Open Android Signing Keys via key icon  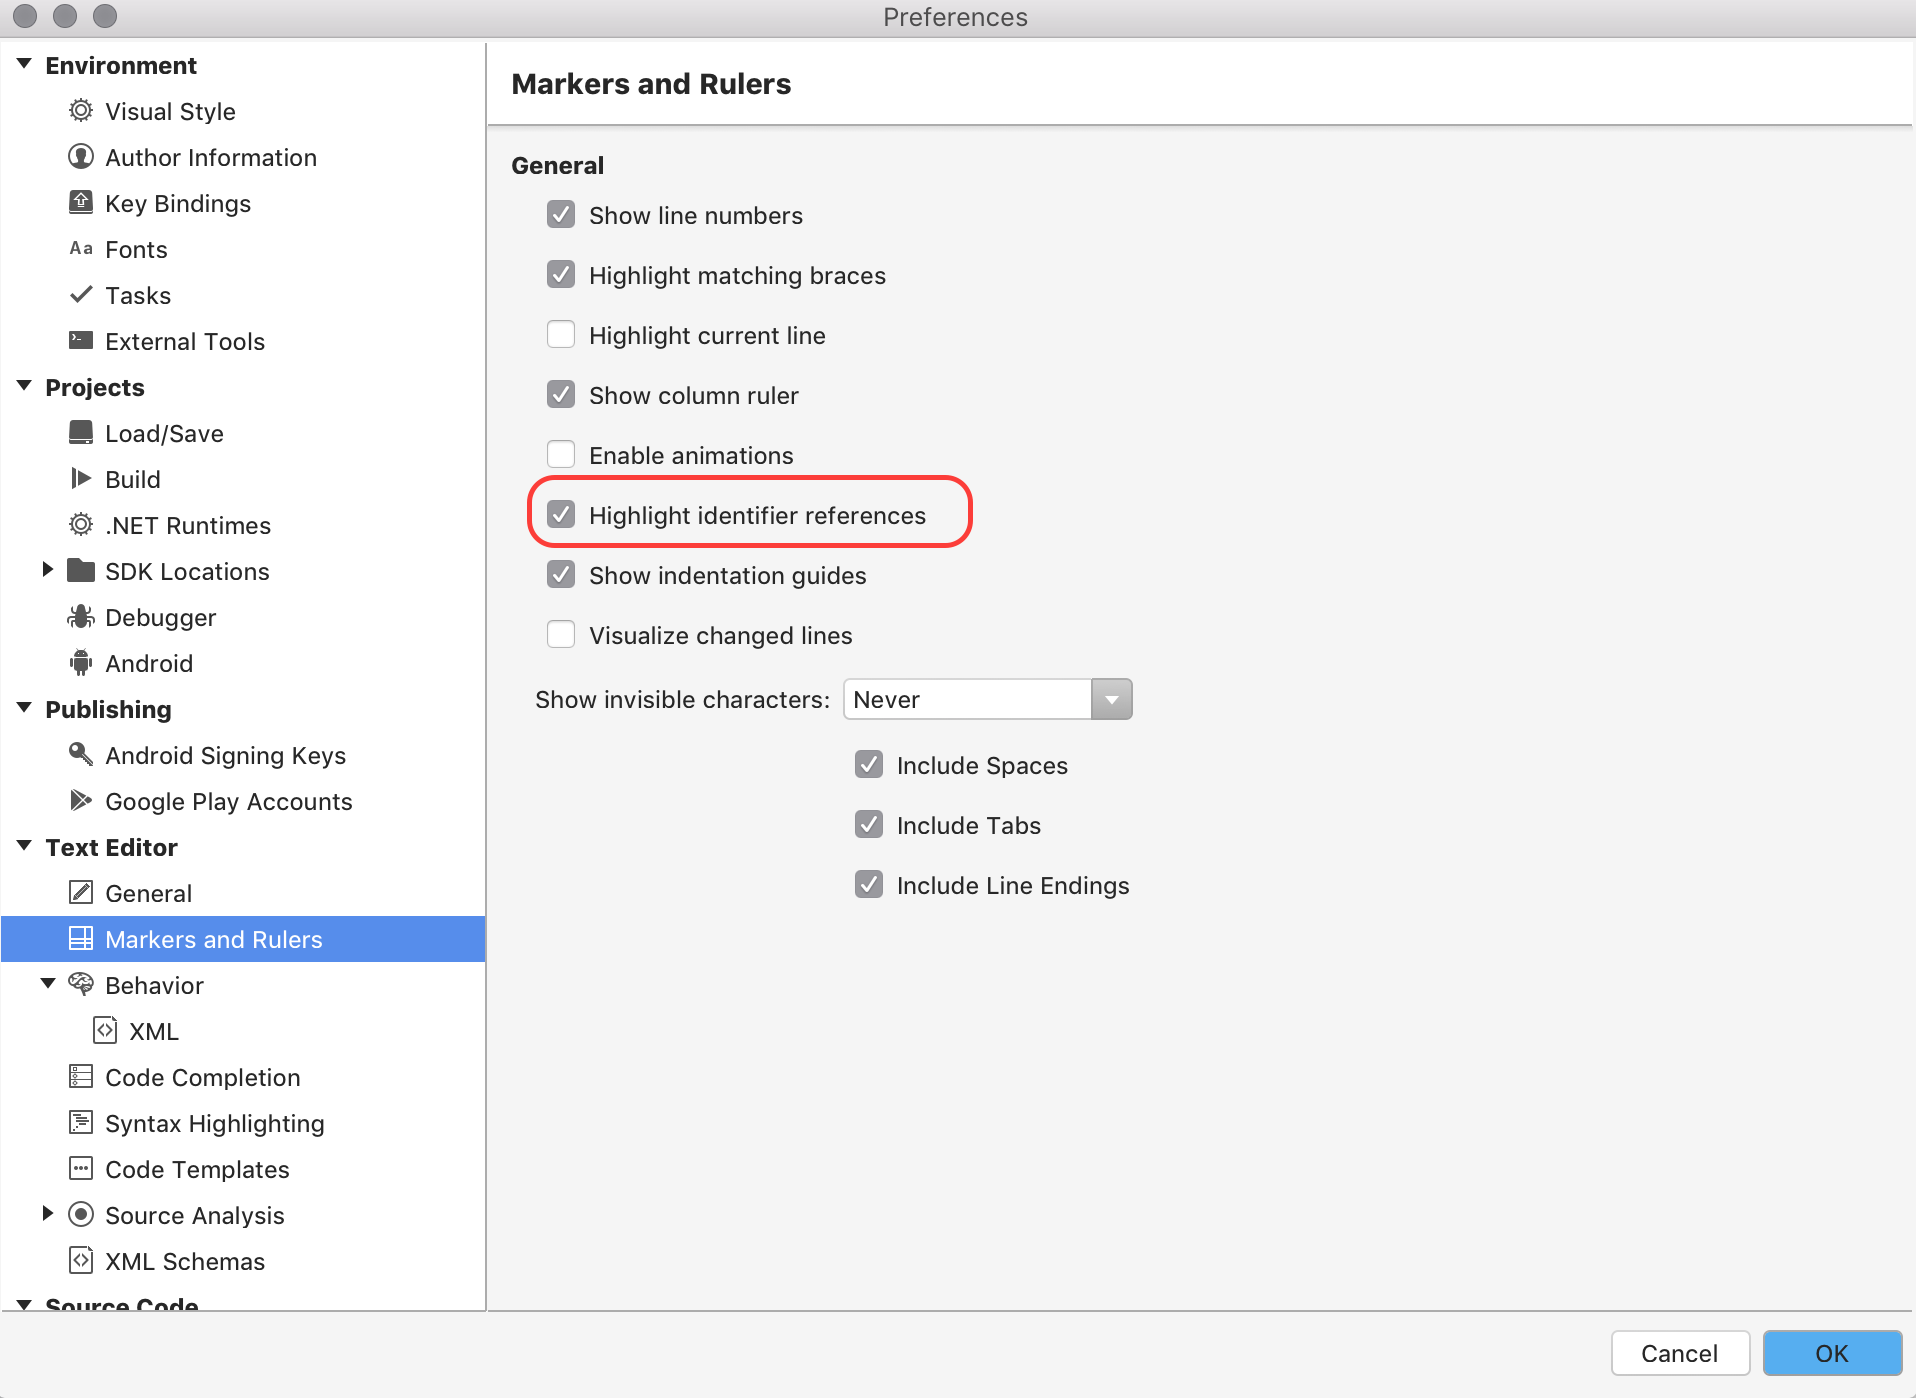tap(80, 754)
